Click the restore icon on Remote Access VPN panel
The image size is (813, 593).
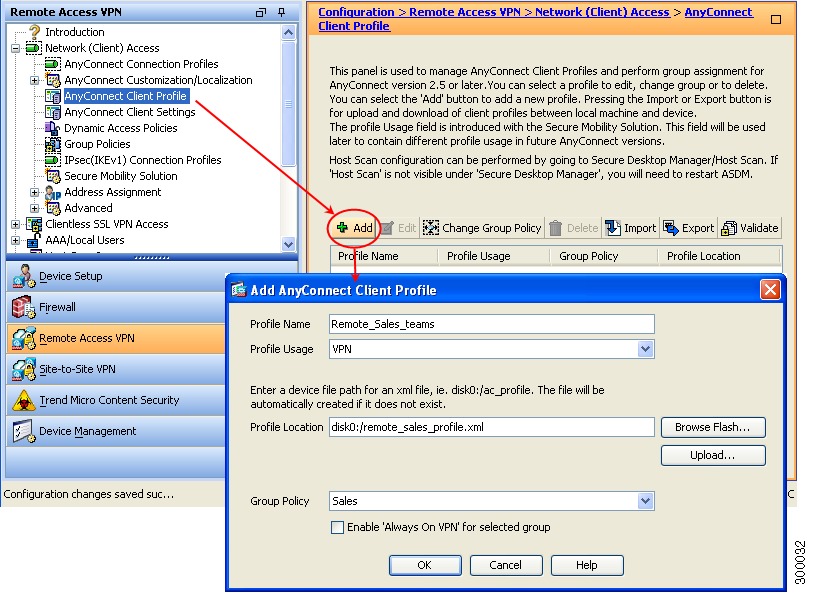(261, 12)
